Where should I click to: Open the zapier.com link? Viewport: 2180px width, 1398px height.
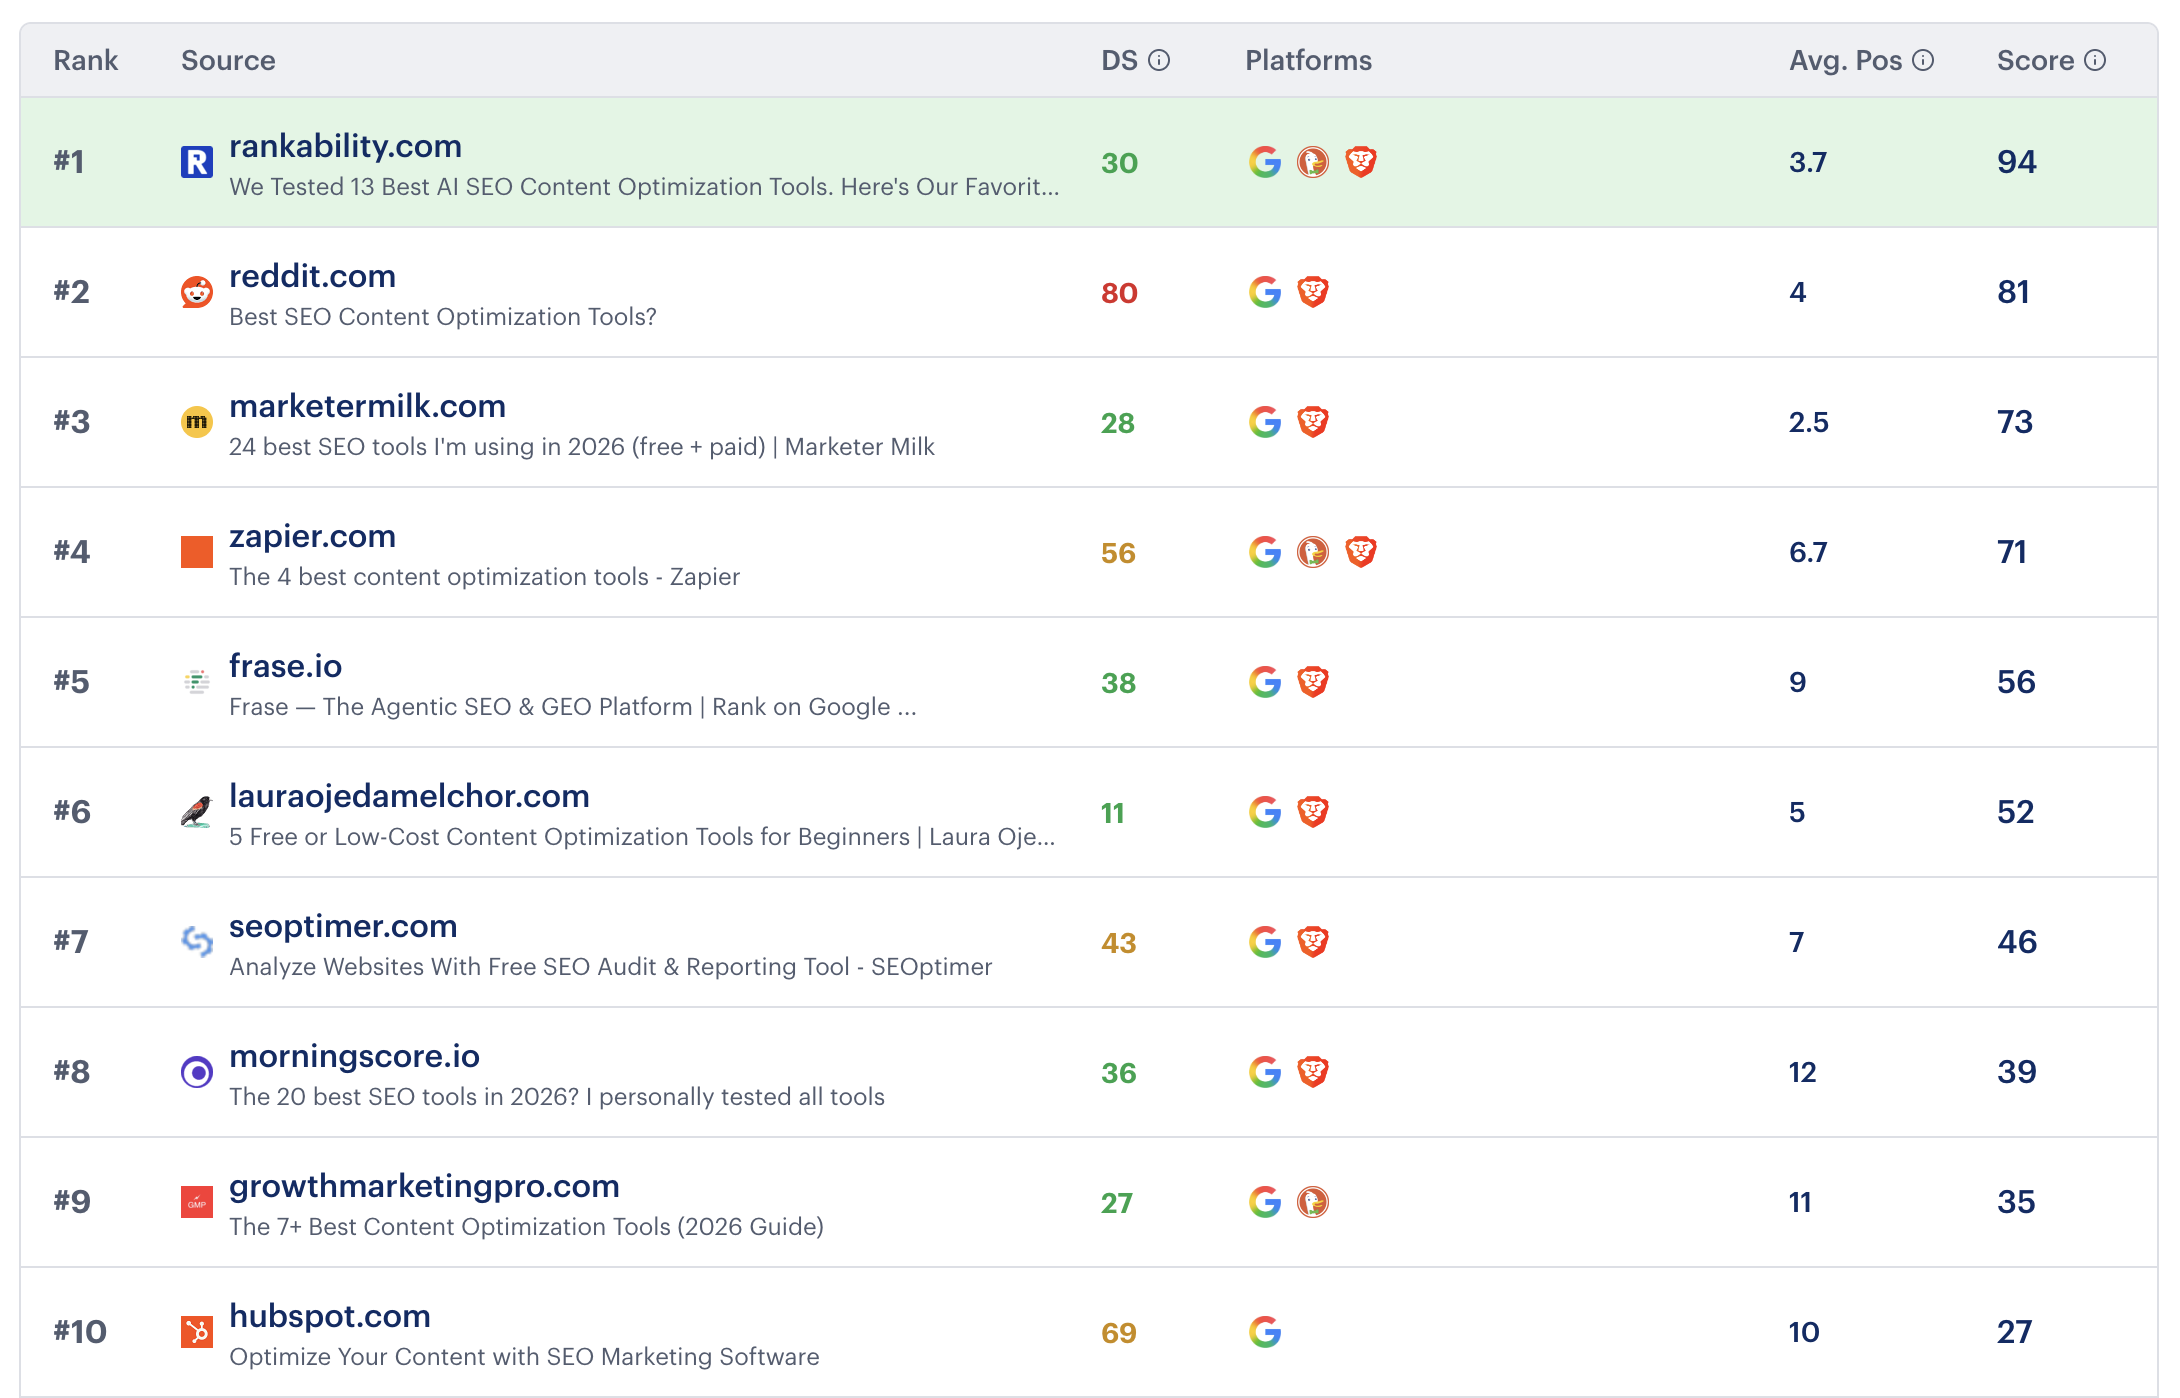(x=311, y=536)
